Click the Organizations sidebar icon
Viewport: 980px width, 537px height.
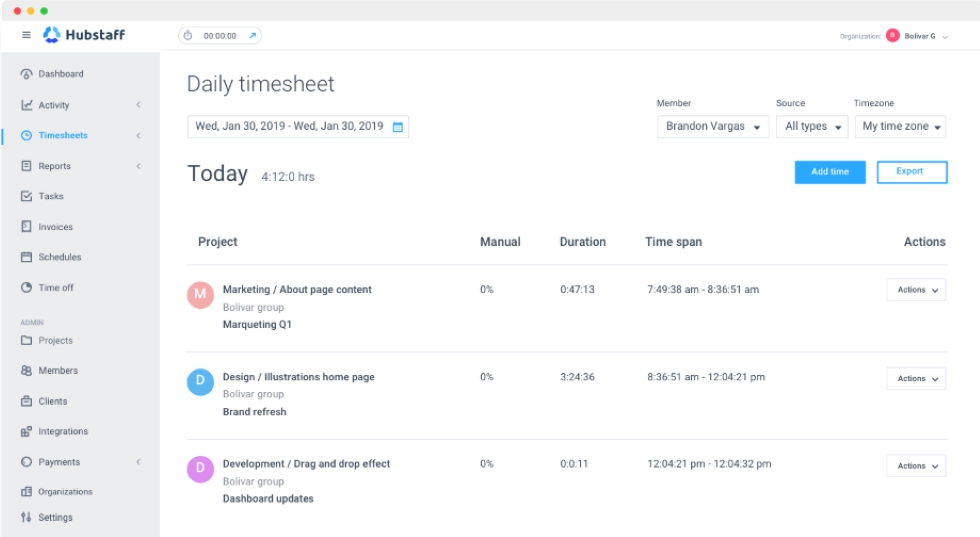[26, 491]
